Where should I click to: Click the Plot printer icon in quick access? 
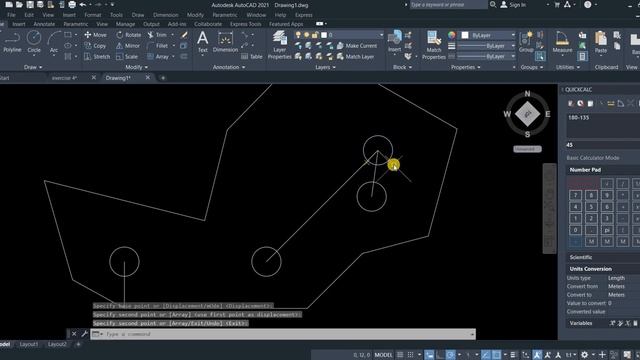72,5
